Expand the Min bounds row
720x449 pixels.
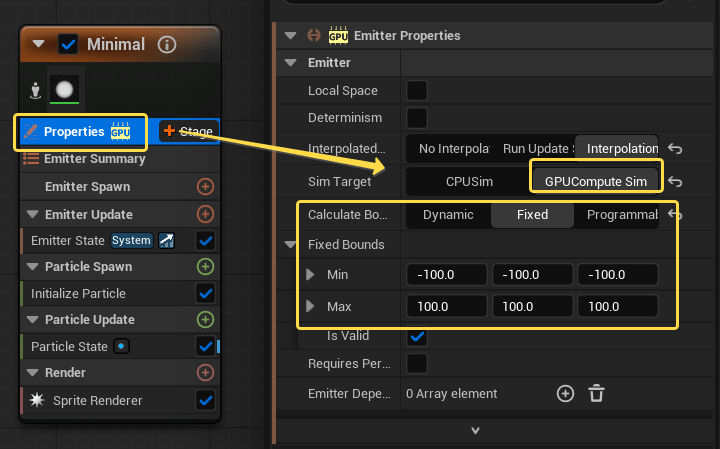(x=310, y=275)
